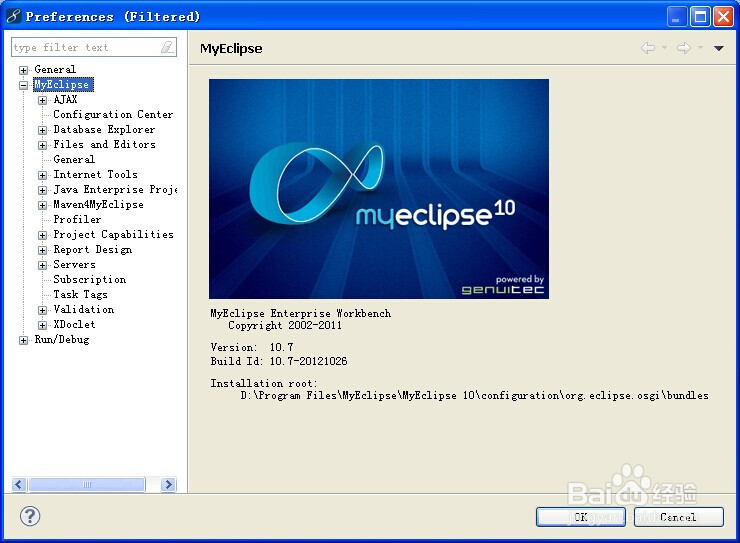
Task: Click the forward navigation arrow icon
Action: coord(684,48)
